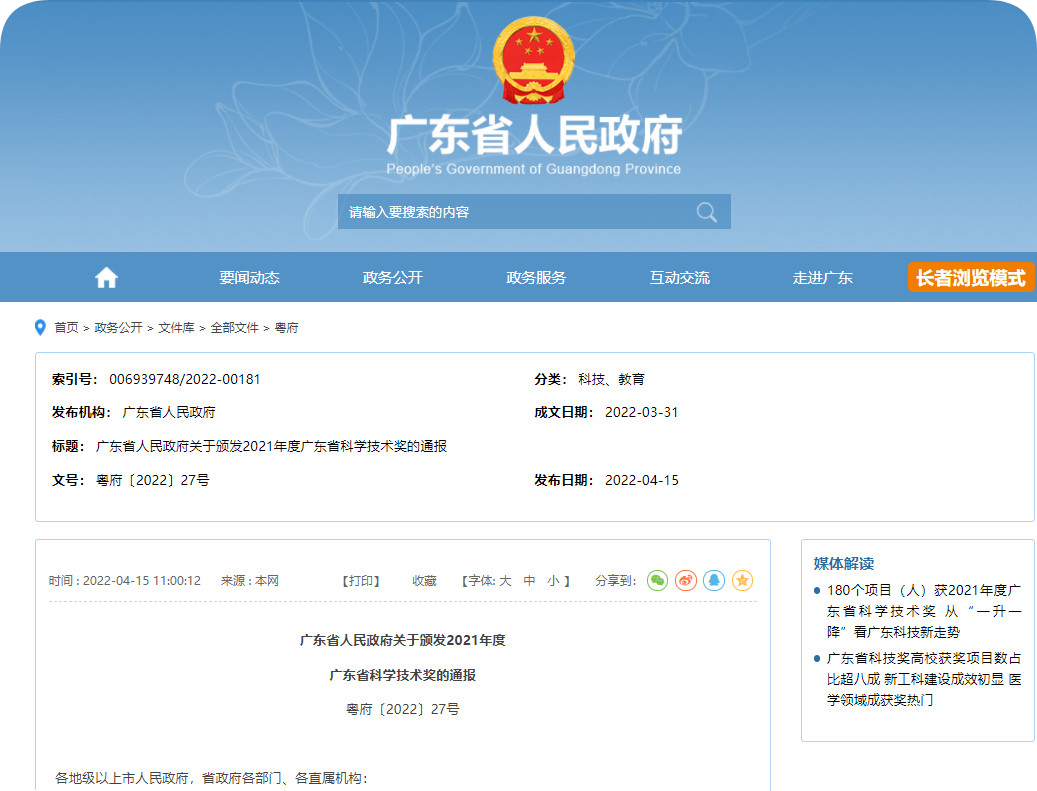Share the article to WeChat

coord(657,581)
